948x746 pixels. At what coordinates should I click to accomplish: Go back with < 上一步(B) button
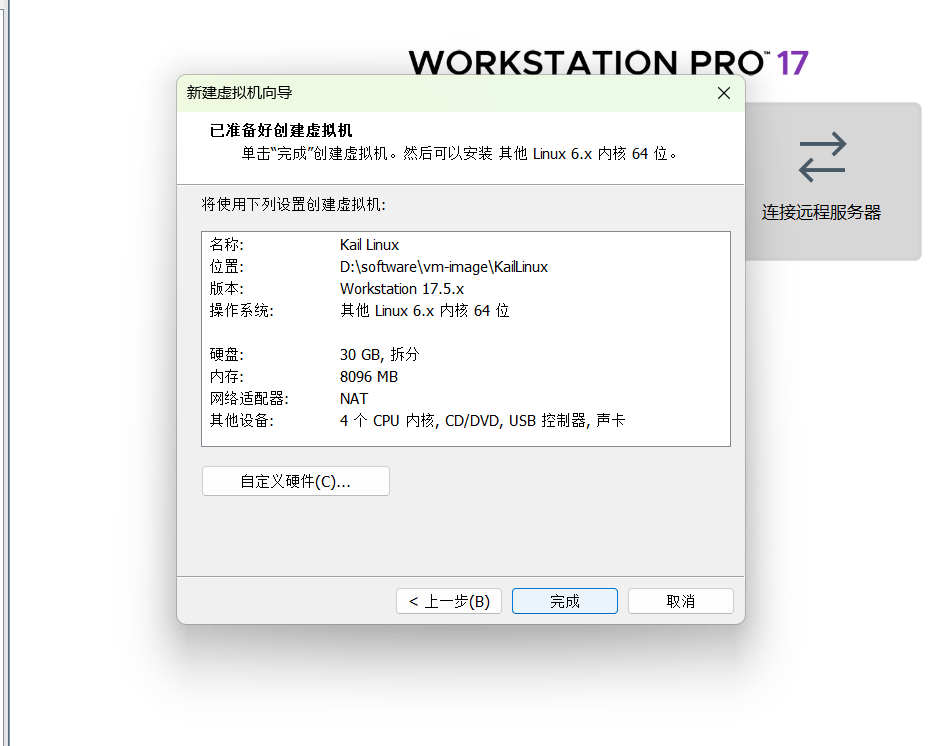coord(449,601)
